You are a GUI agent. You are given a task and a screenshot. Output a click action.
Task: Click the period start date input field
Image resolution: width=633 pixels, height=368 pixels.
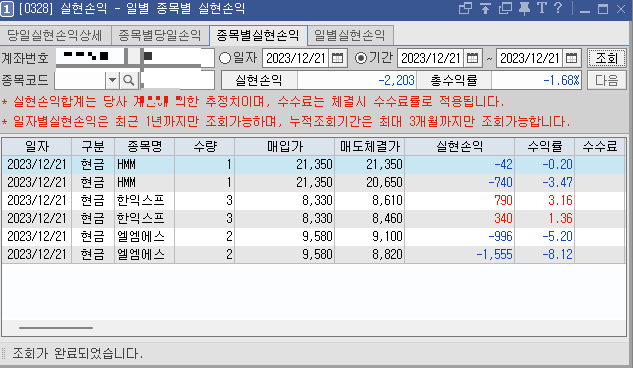431,59
